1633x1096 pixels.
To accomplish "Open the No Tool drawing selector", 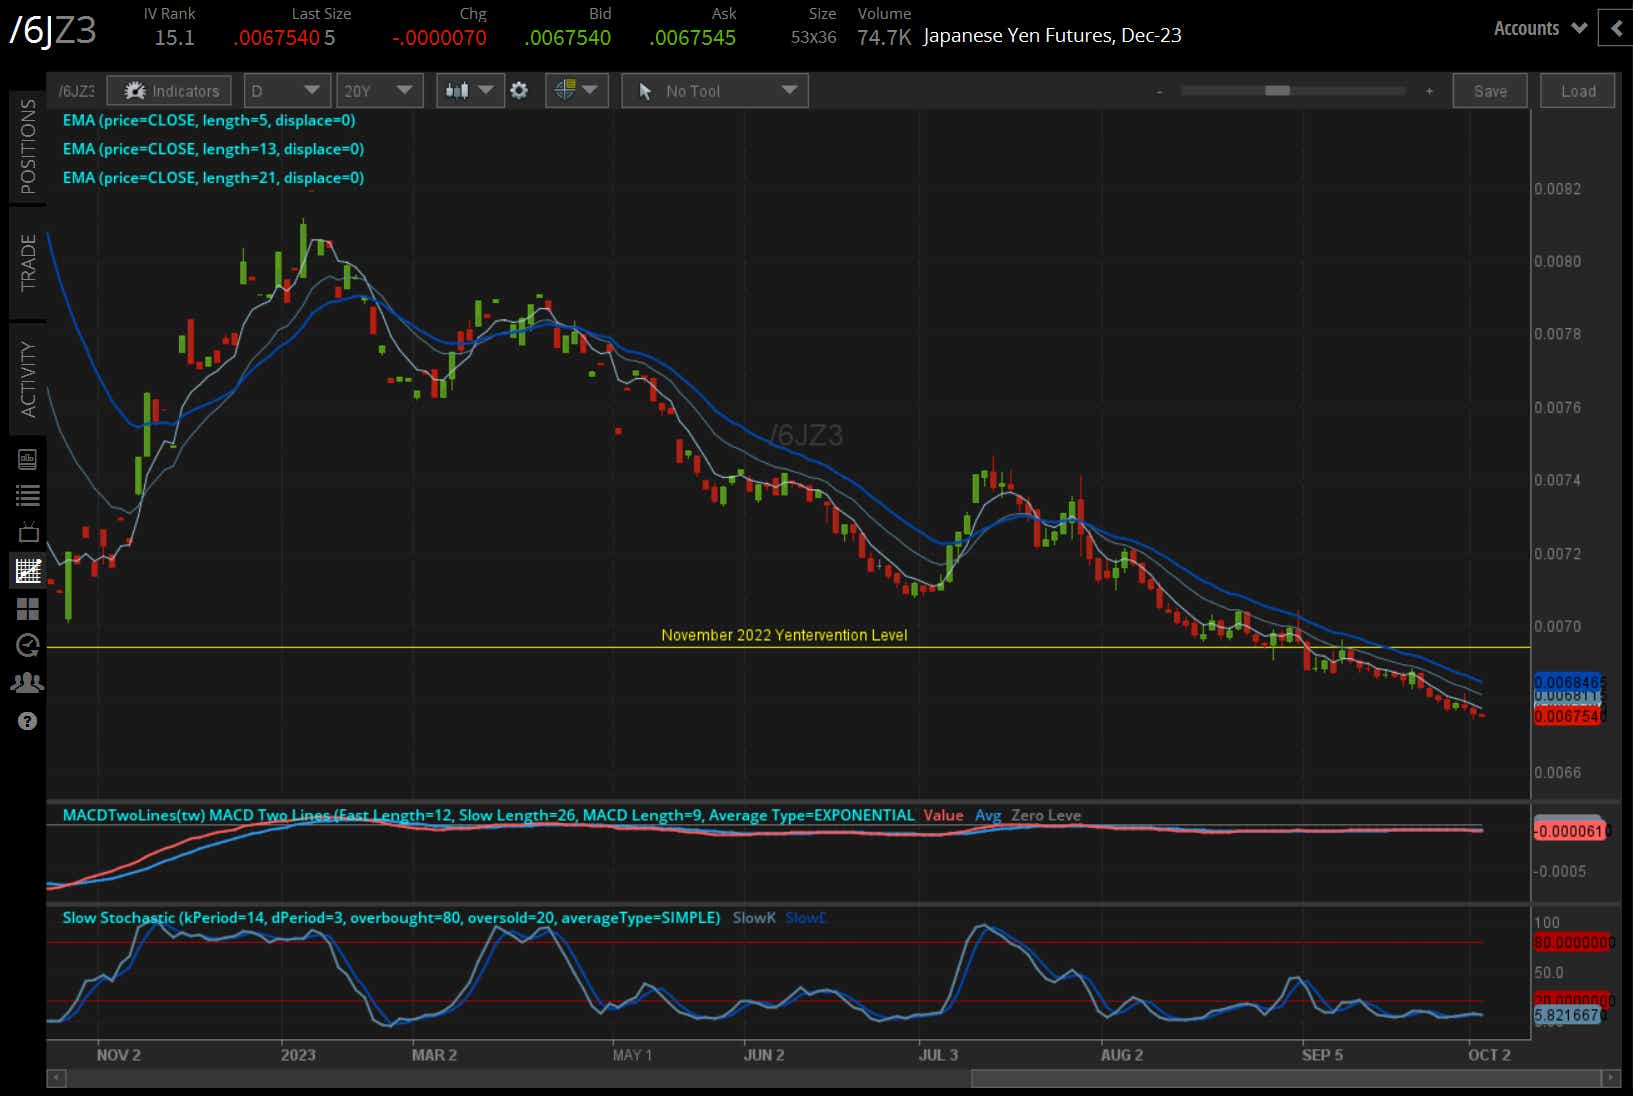I will tap(715, 91).
